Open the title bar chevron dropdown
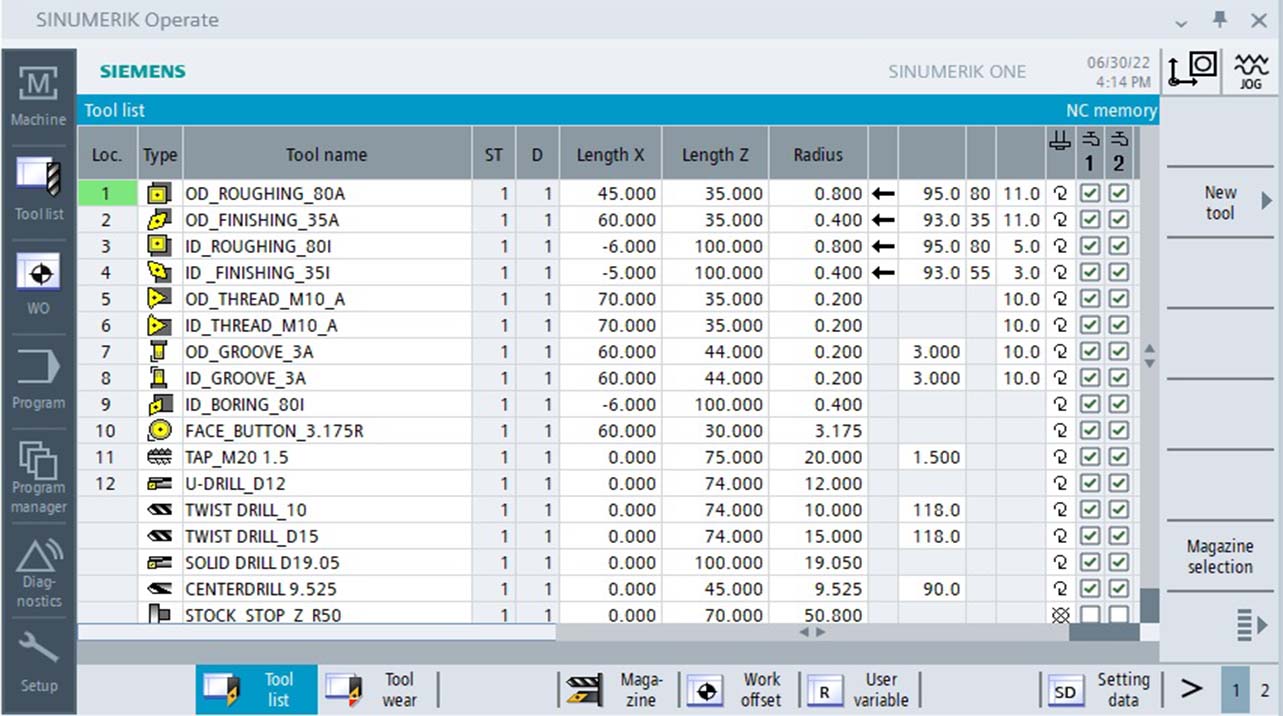1283x716 pixels. coord(1182,21)
